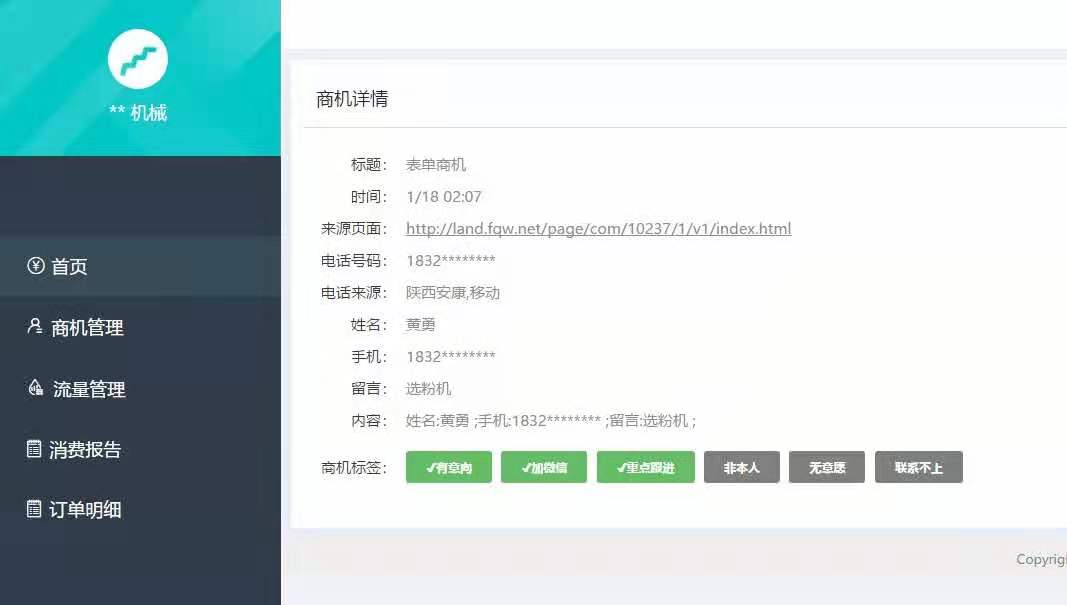Viewport: 1067px width, 605px height.
Task: Click the 内容 summary line text
Action: coord(551,421)
